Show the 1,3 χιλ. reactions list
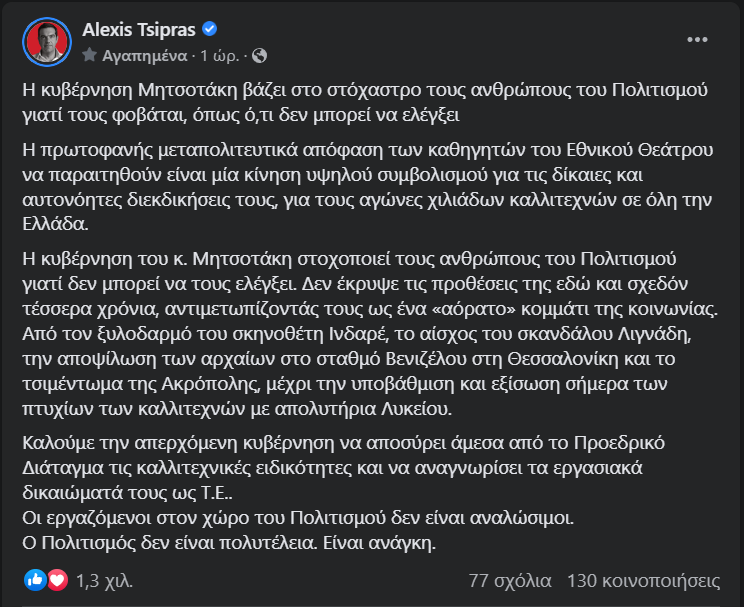Image resolution: width=744 pixels, height=607 pixels. tap(104, 580)
